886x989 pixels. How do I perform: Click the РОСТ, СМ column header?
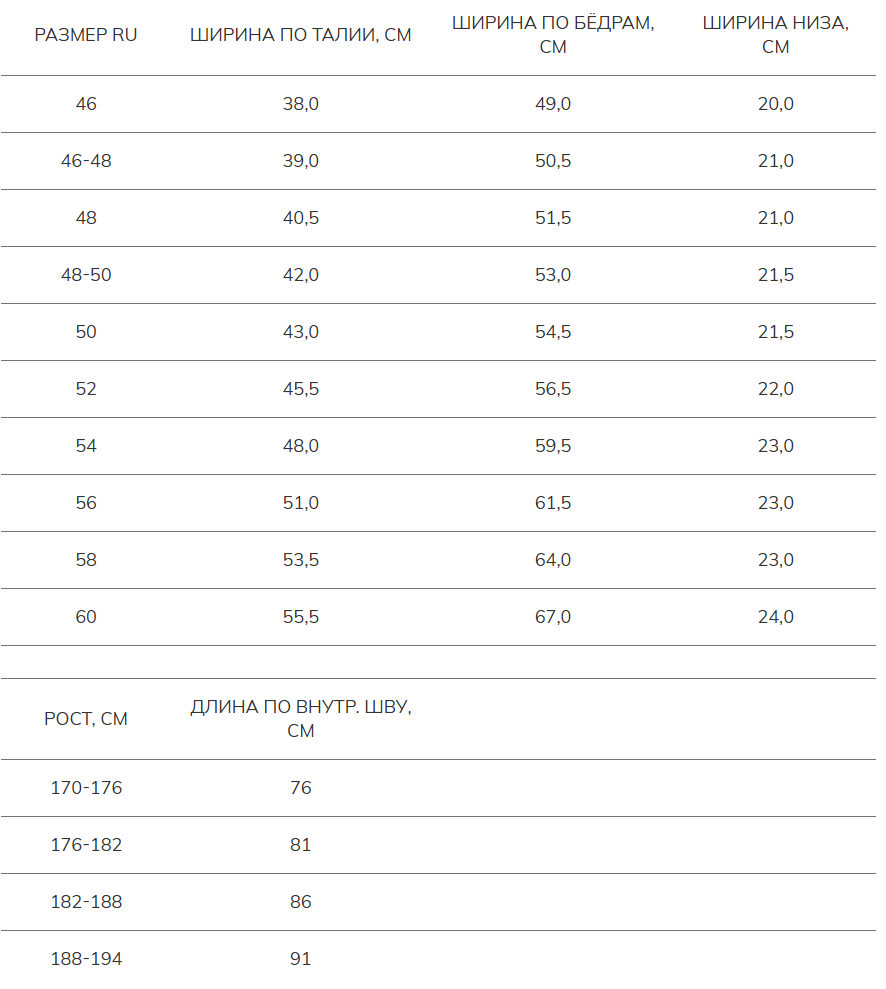coord(86,719)
